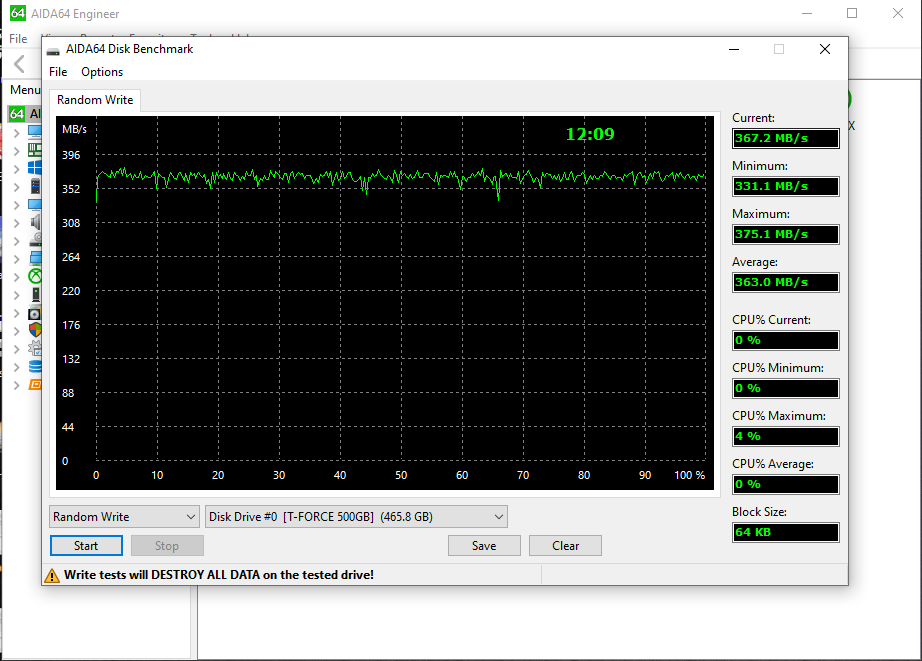Click the Clear button
922x661 pixels.
coord(565,546)
